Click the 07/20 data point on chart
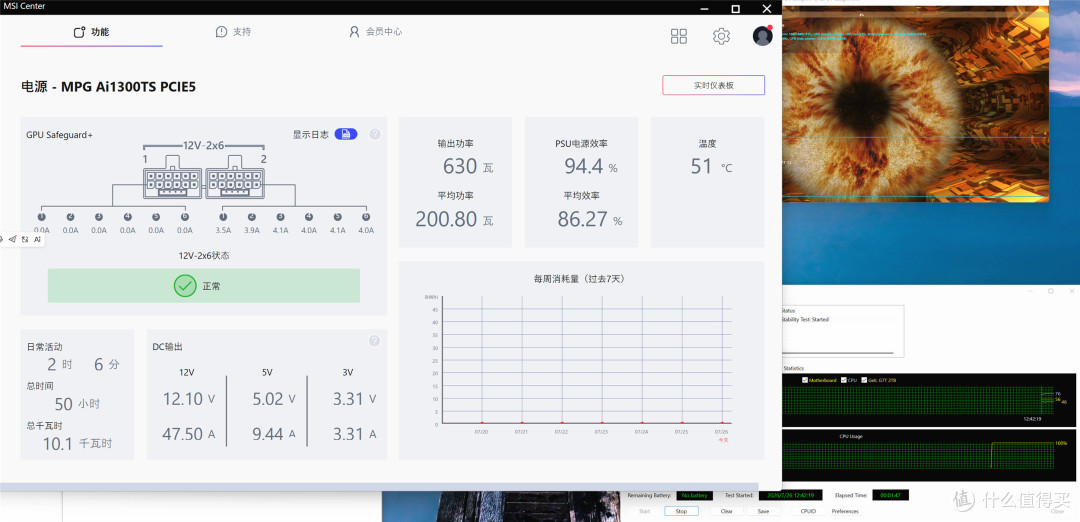 click(x=482, y=423)
